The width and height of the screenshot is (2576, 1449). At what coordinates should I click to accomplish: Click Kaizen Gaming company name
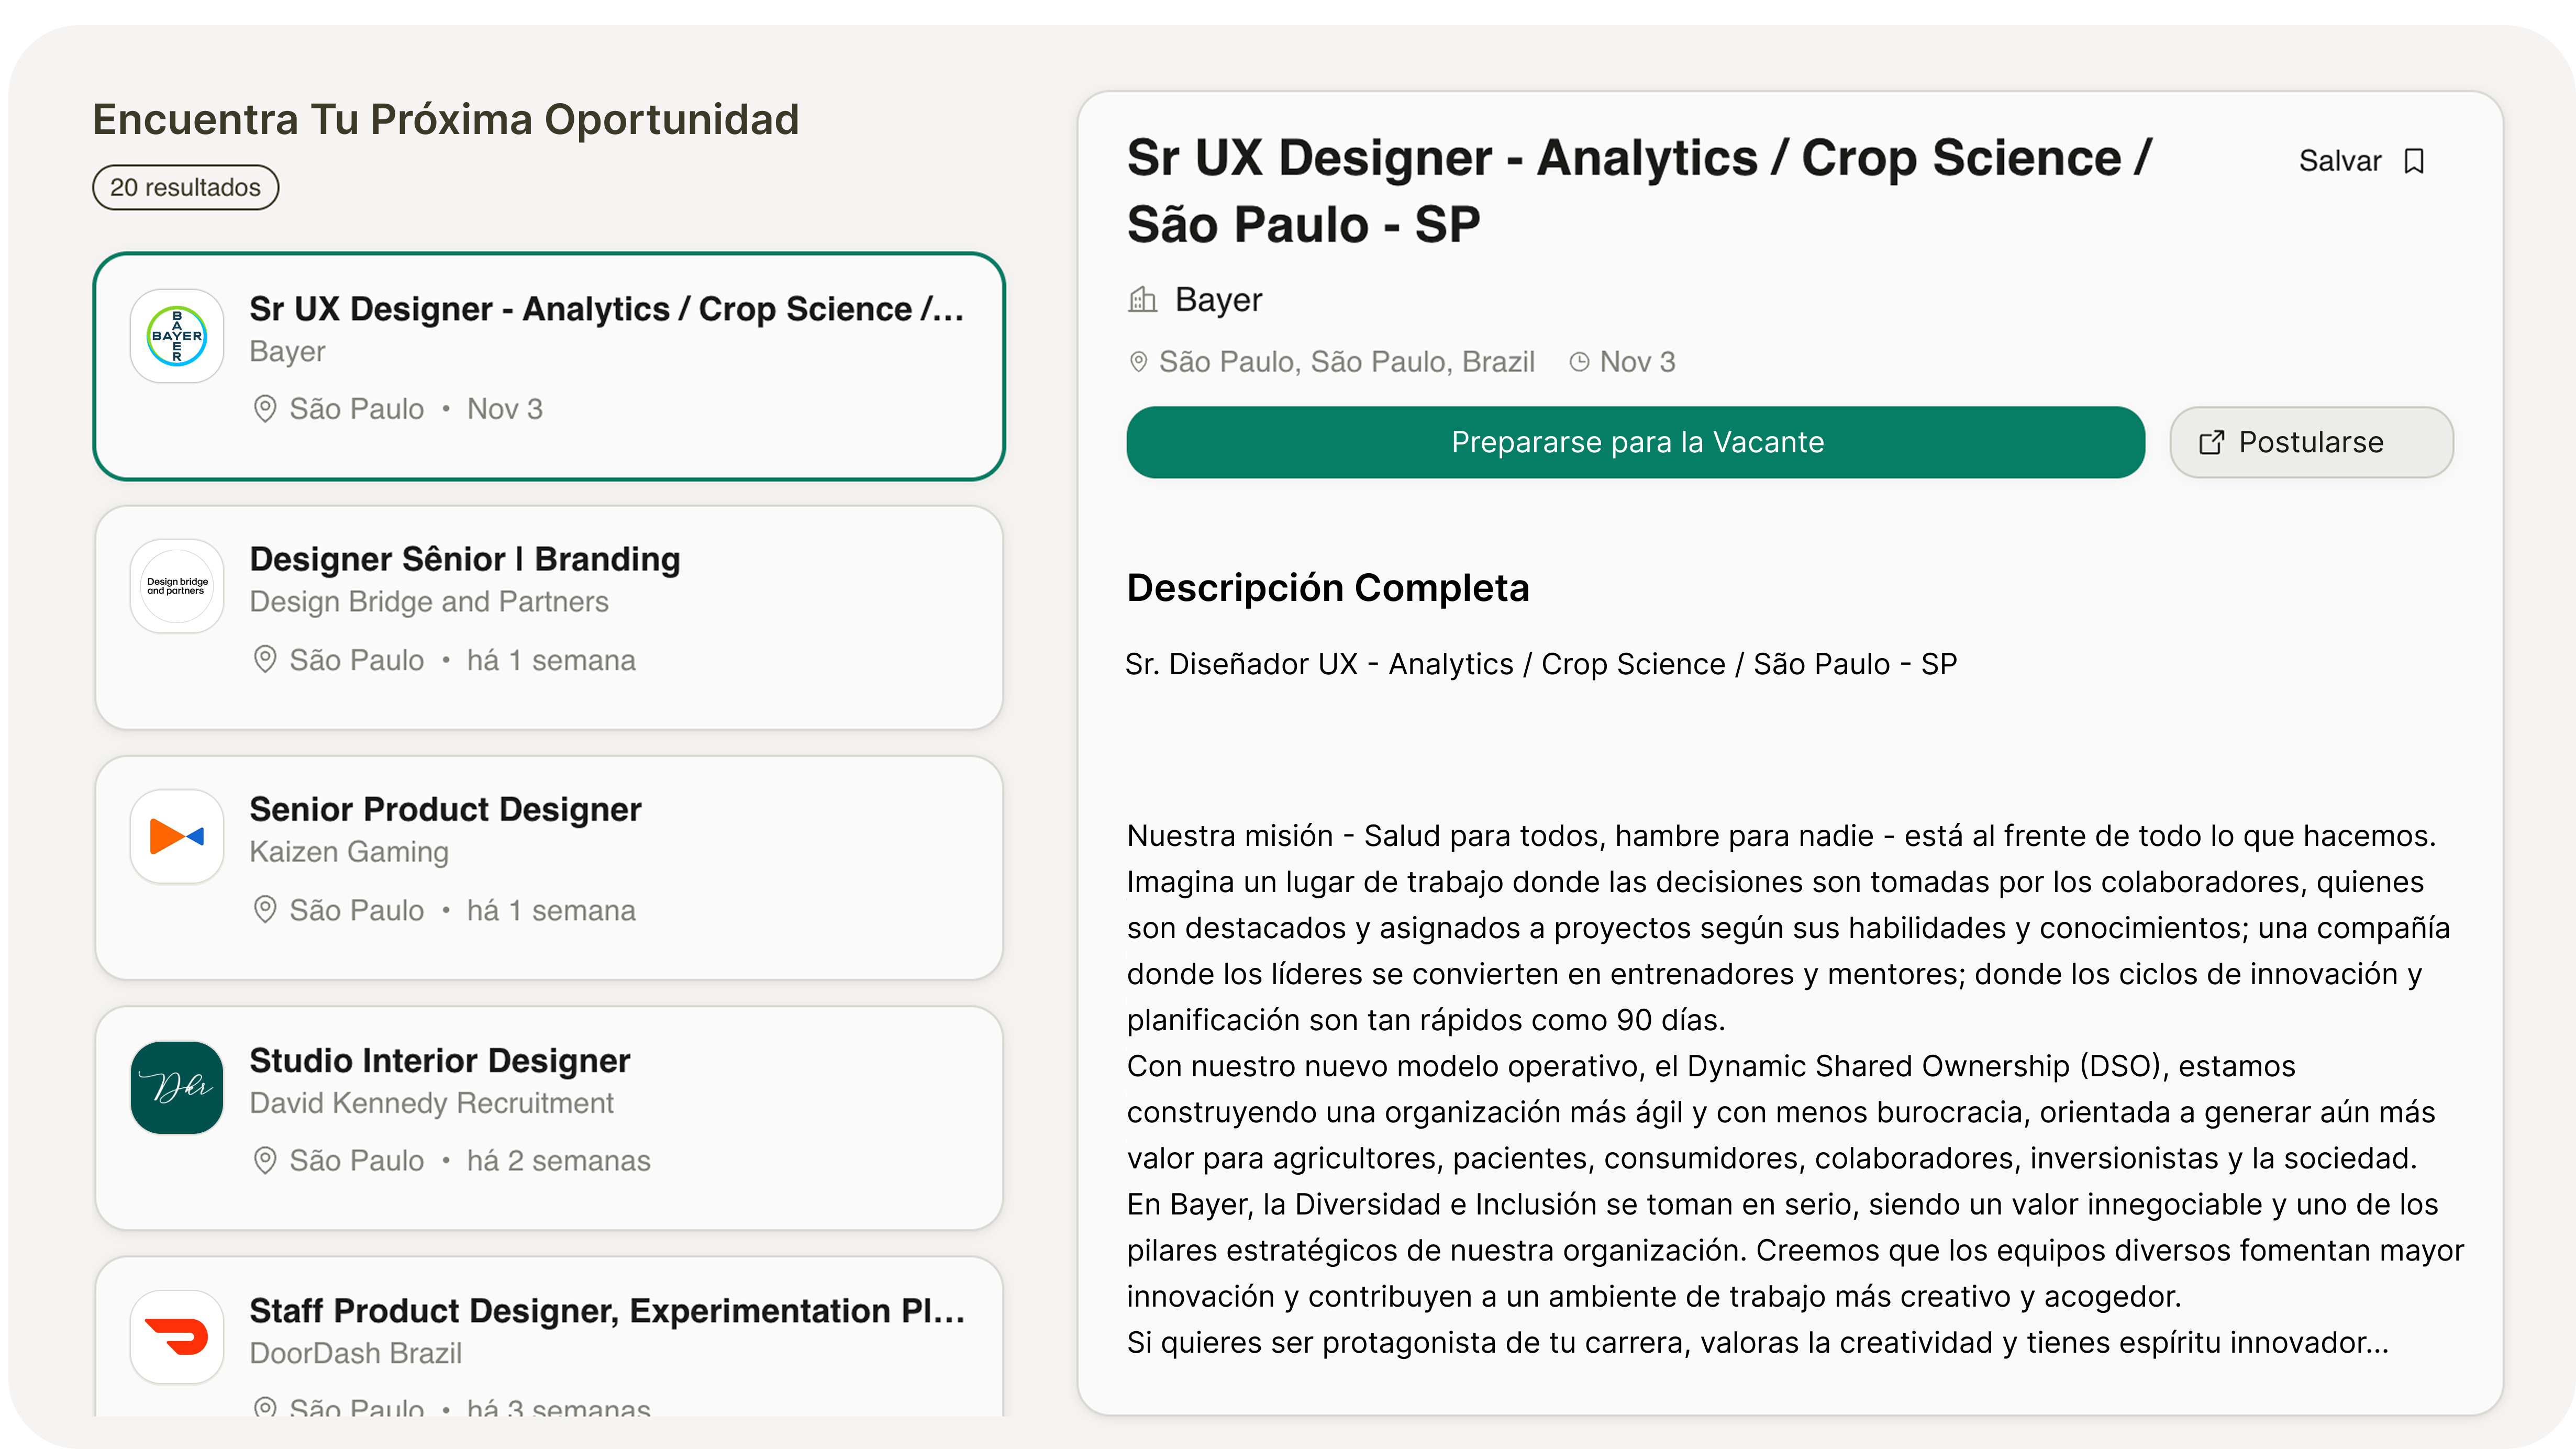click(x=349, y=852)
